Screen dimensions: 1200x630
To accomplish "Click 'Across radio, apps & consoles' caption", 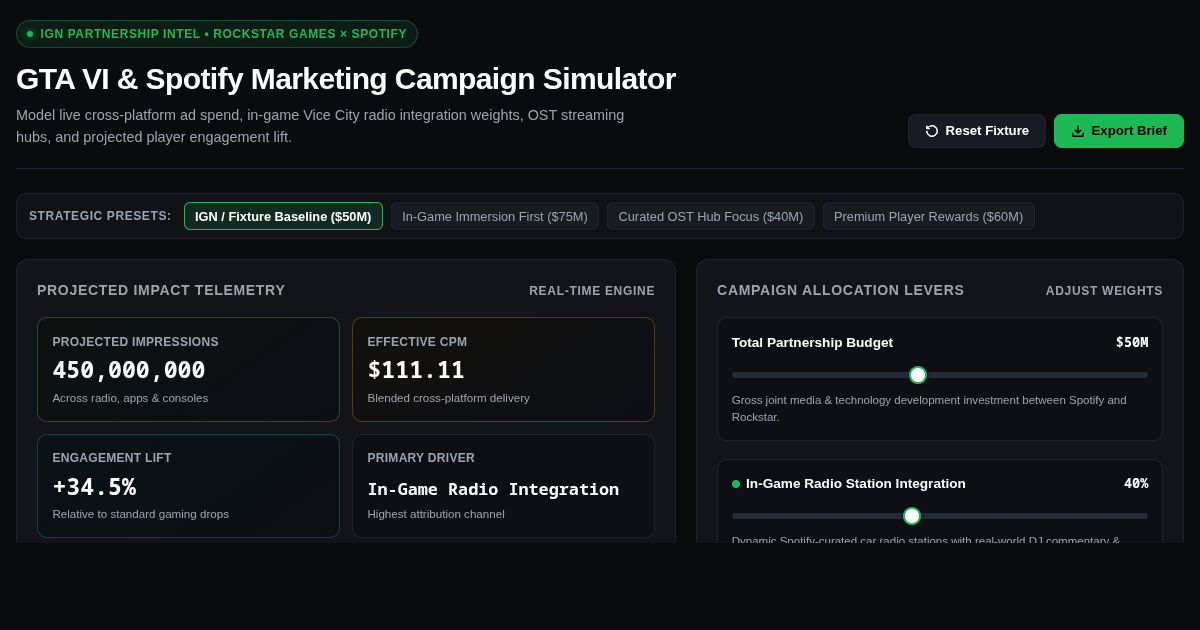I will 130,398.
